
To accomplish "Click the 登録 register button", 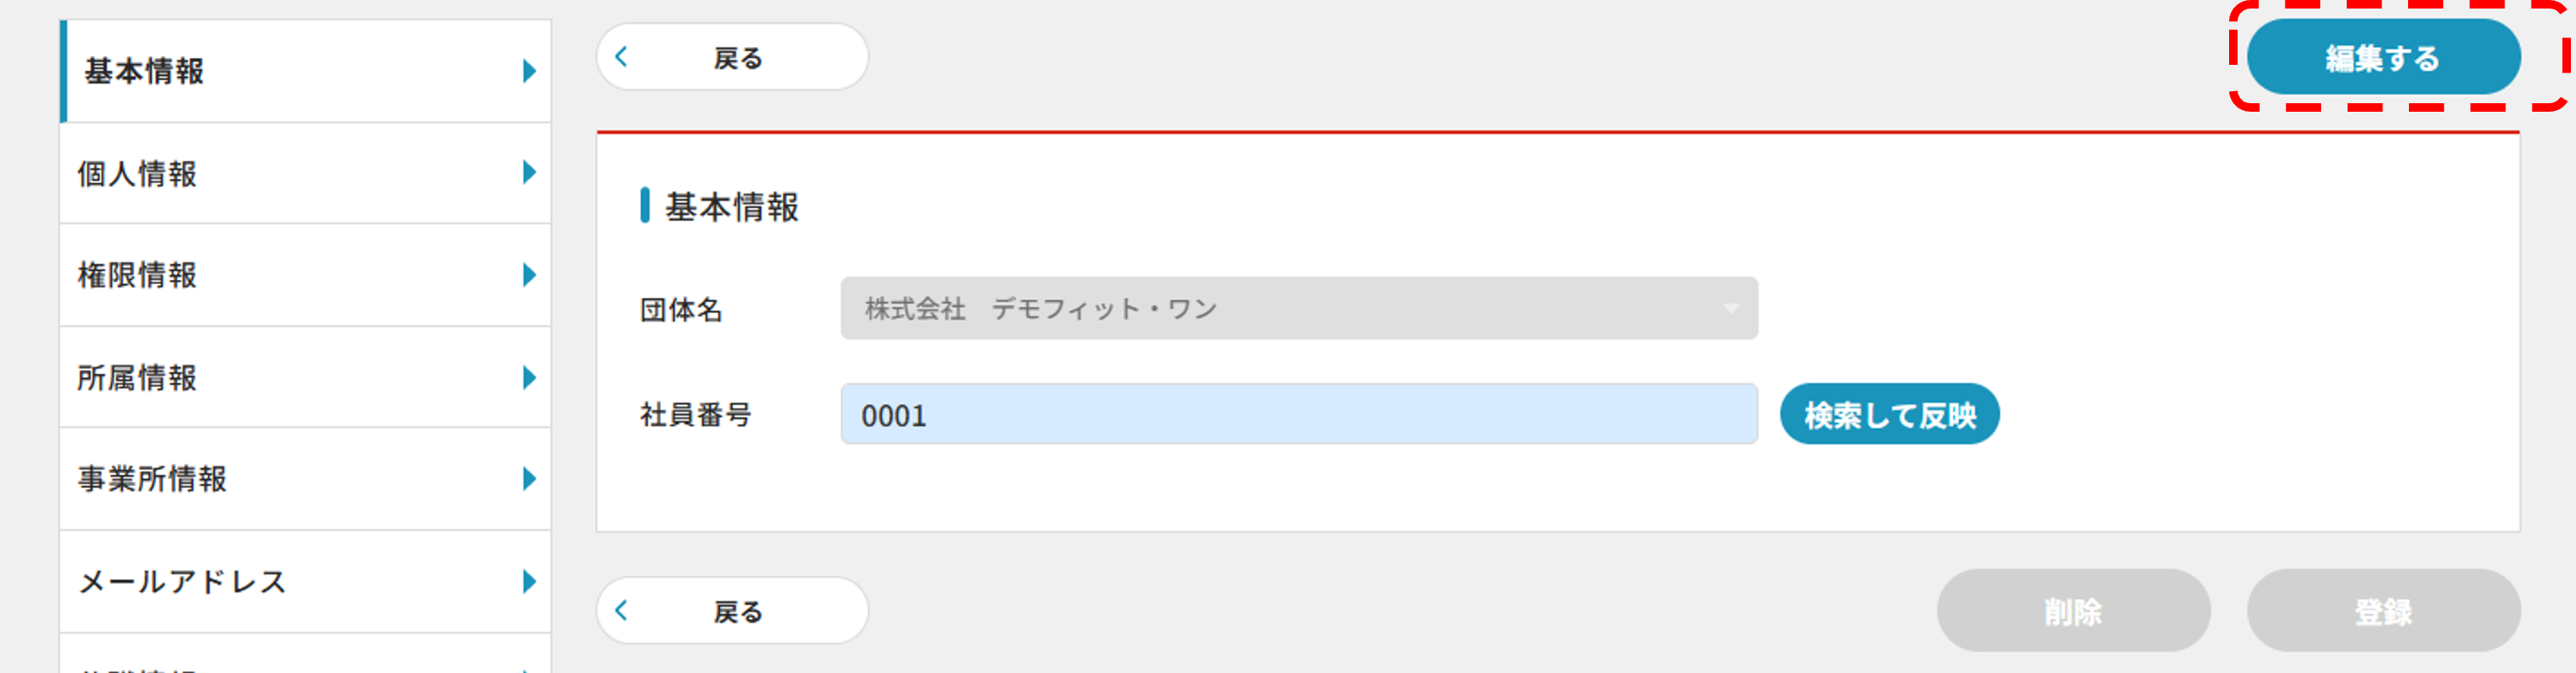I will (2383, 611).
